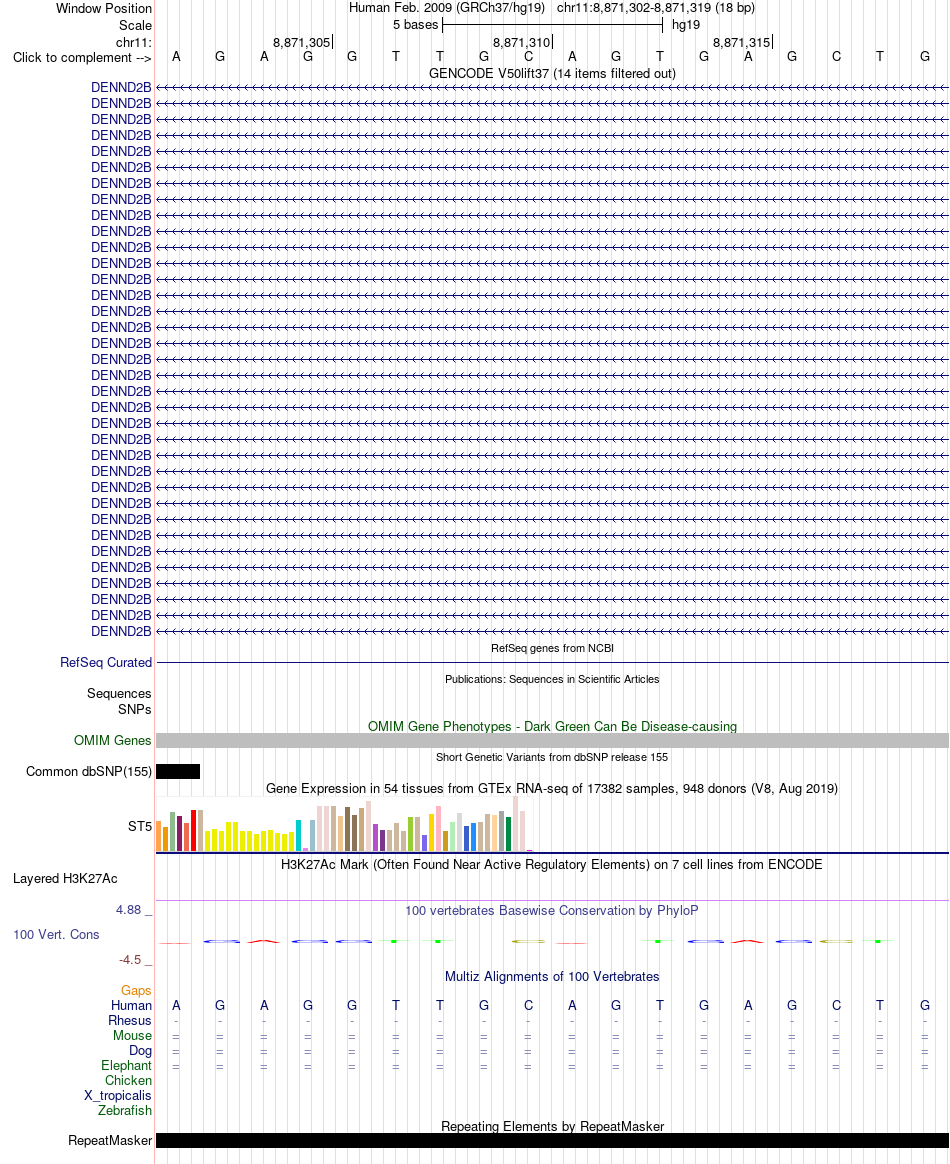Click the 'Click to complement -->' label
Screen dimensions: 950x1164
point(82,58)
